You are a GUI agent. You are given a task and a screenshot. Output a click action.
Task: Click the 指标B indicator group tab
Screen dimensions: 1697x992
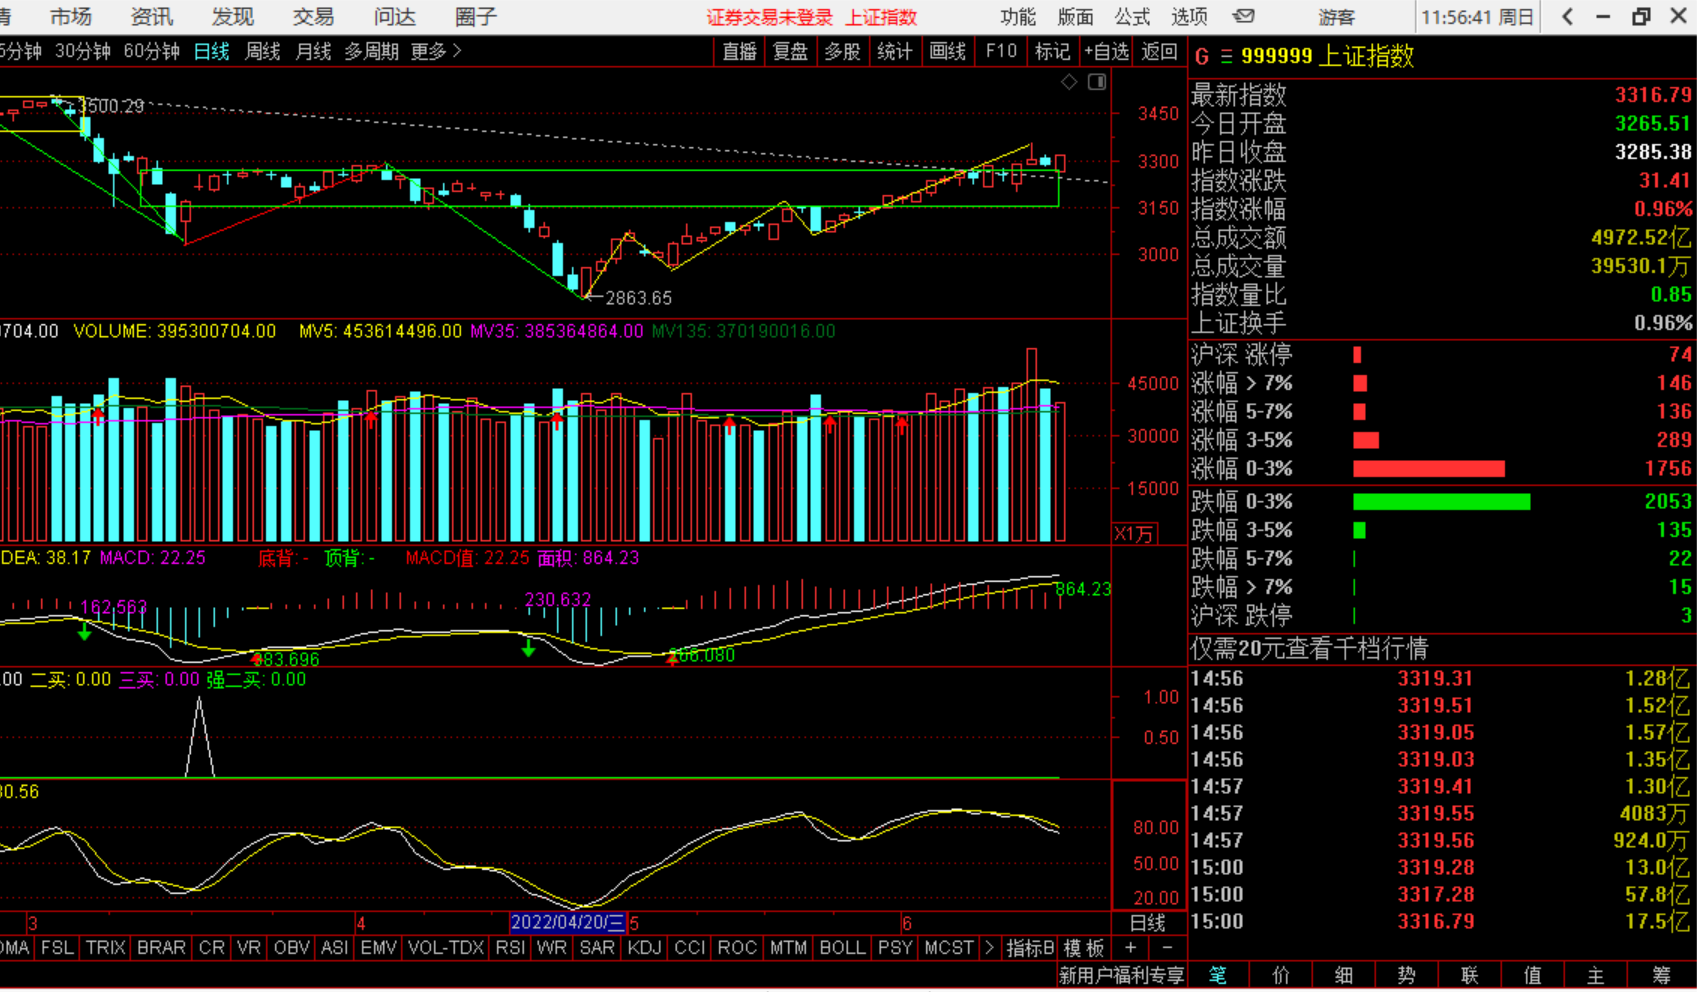click(x=1030, y=947)
